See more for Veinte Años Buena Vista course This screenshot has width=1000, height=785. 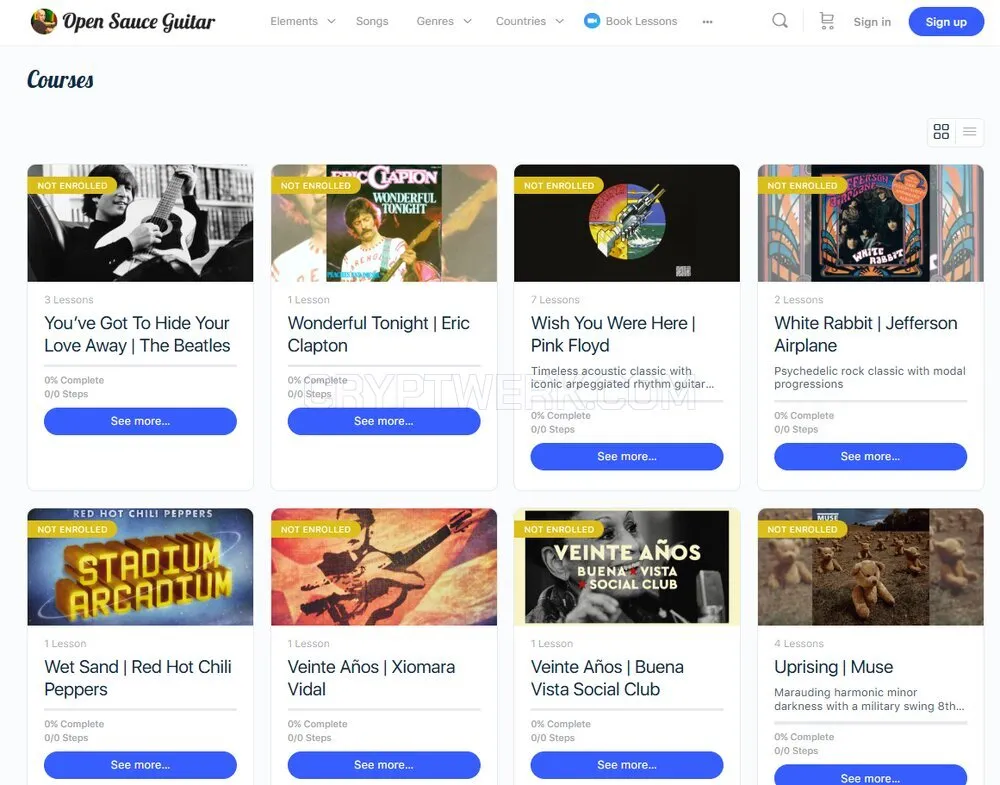tap(627, 765)
